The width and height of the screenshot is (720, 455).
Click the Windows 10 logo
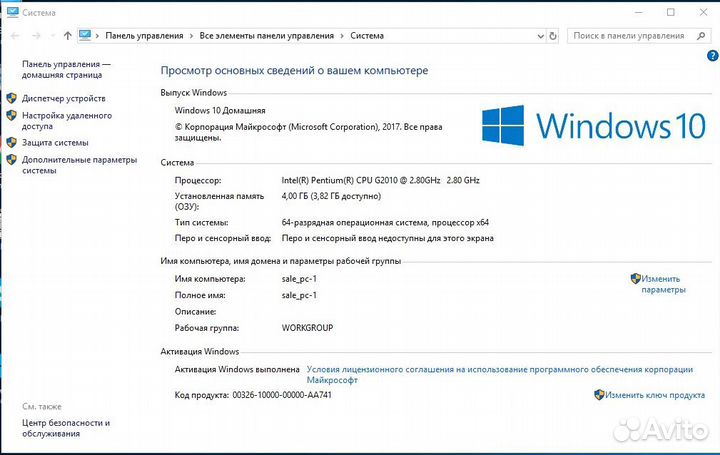click(x=593, y=125)
